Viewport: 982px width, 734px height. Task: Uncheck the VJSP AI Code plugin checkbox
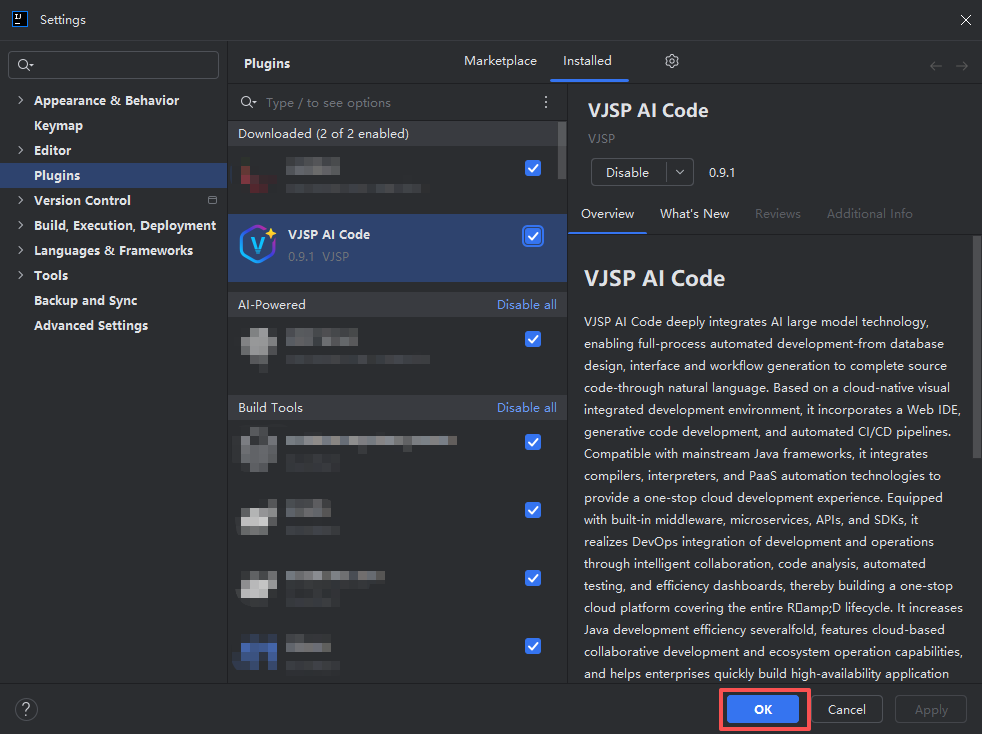click(x=533, y=236)
